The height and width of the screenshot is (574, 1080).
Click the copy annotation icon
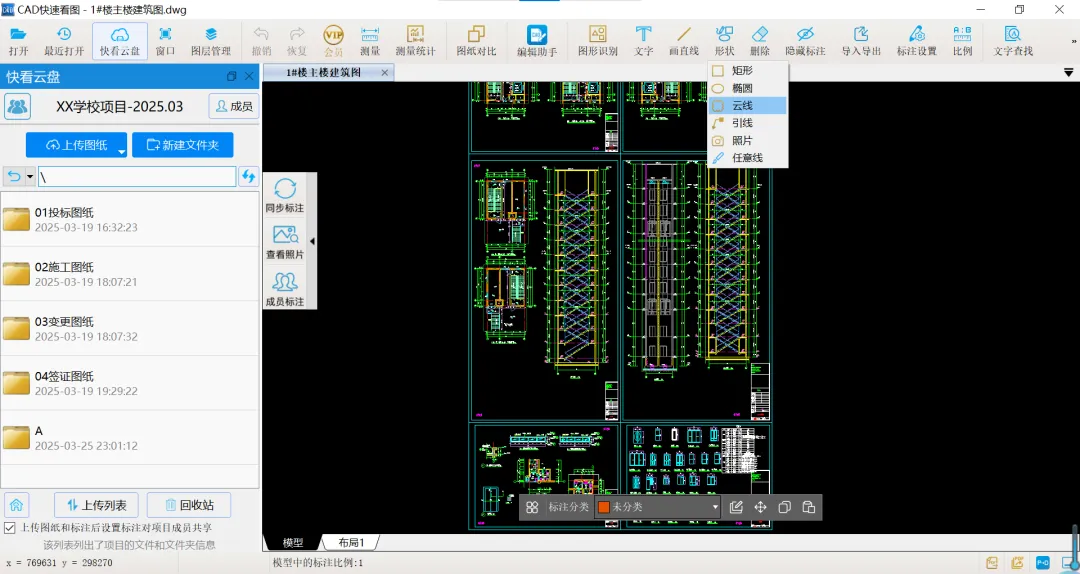click(x=784, y=507)
